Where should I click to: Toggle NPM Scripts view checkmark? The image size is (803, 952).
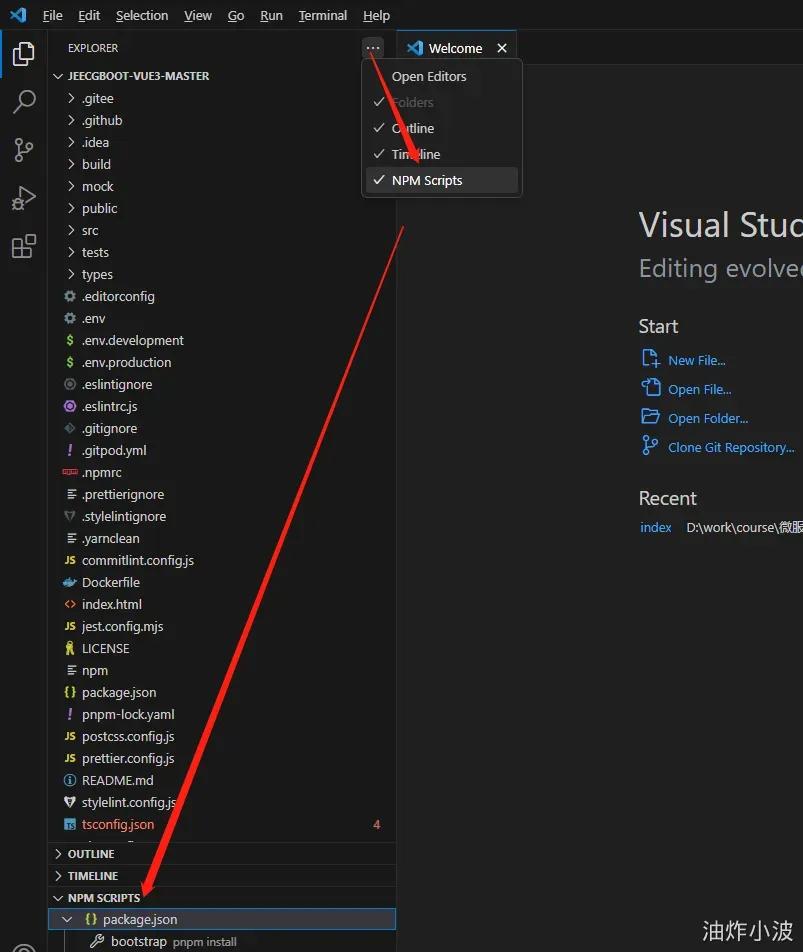[x=426, y=180]
